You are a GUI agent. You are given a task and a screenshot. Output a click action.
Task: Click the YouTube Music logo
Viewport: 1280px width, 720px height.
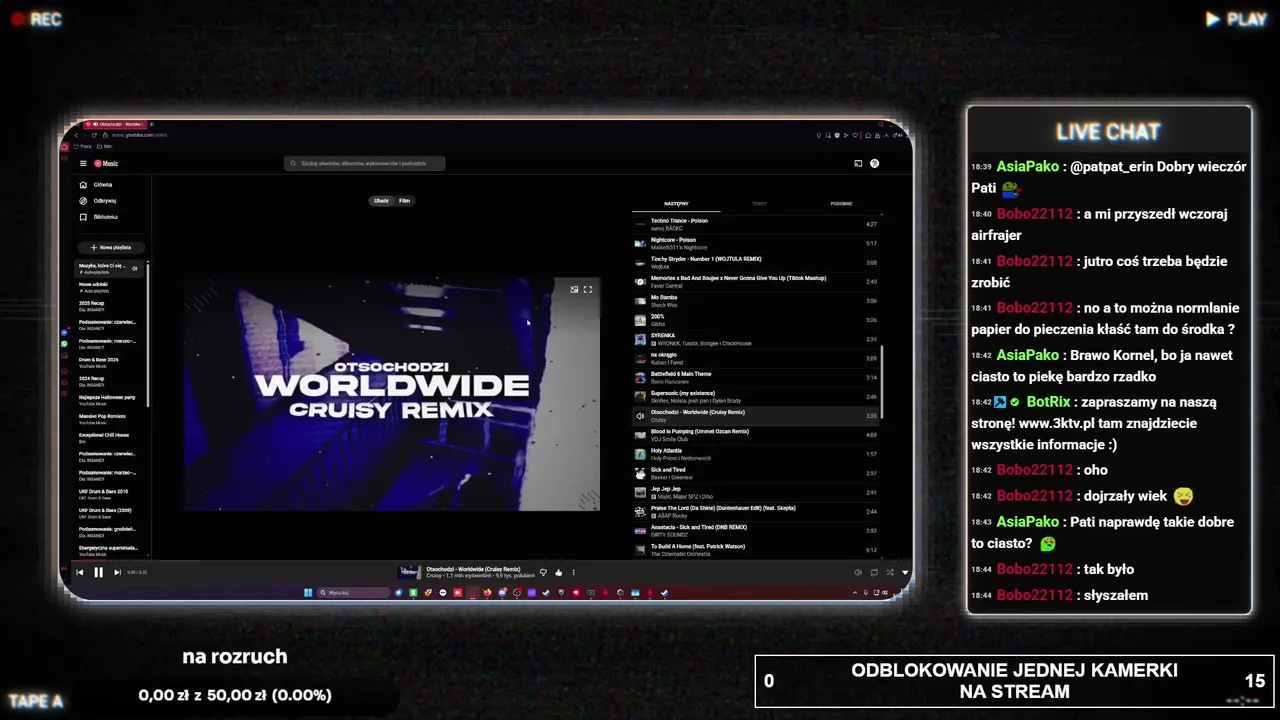[x=106, y=163]
